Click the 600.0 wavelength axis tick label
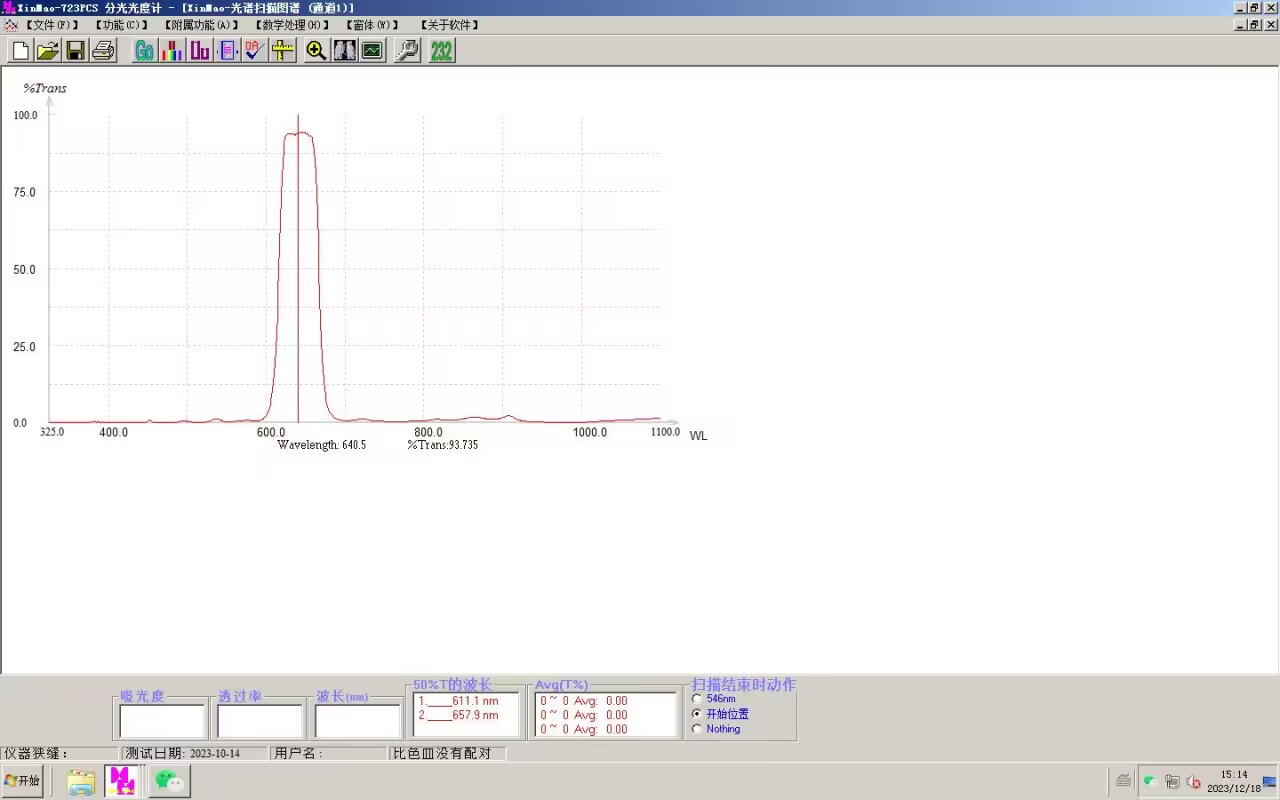 click(x=271, y=432)
